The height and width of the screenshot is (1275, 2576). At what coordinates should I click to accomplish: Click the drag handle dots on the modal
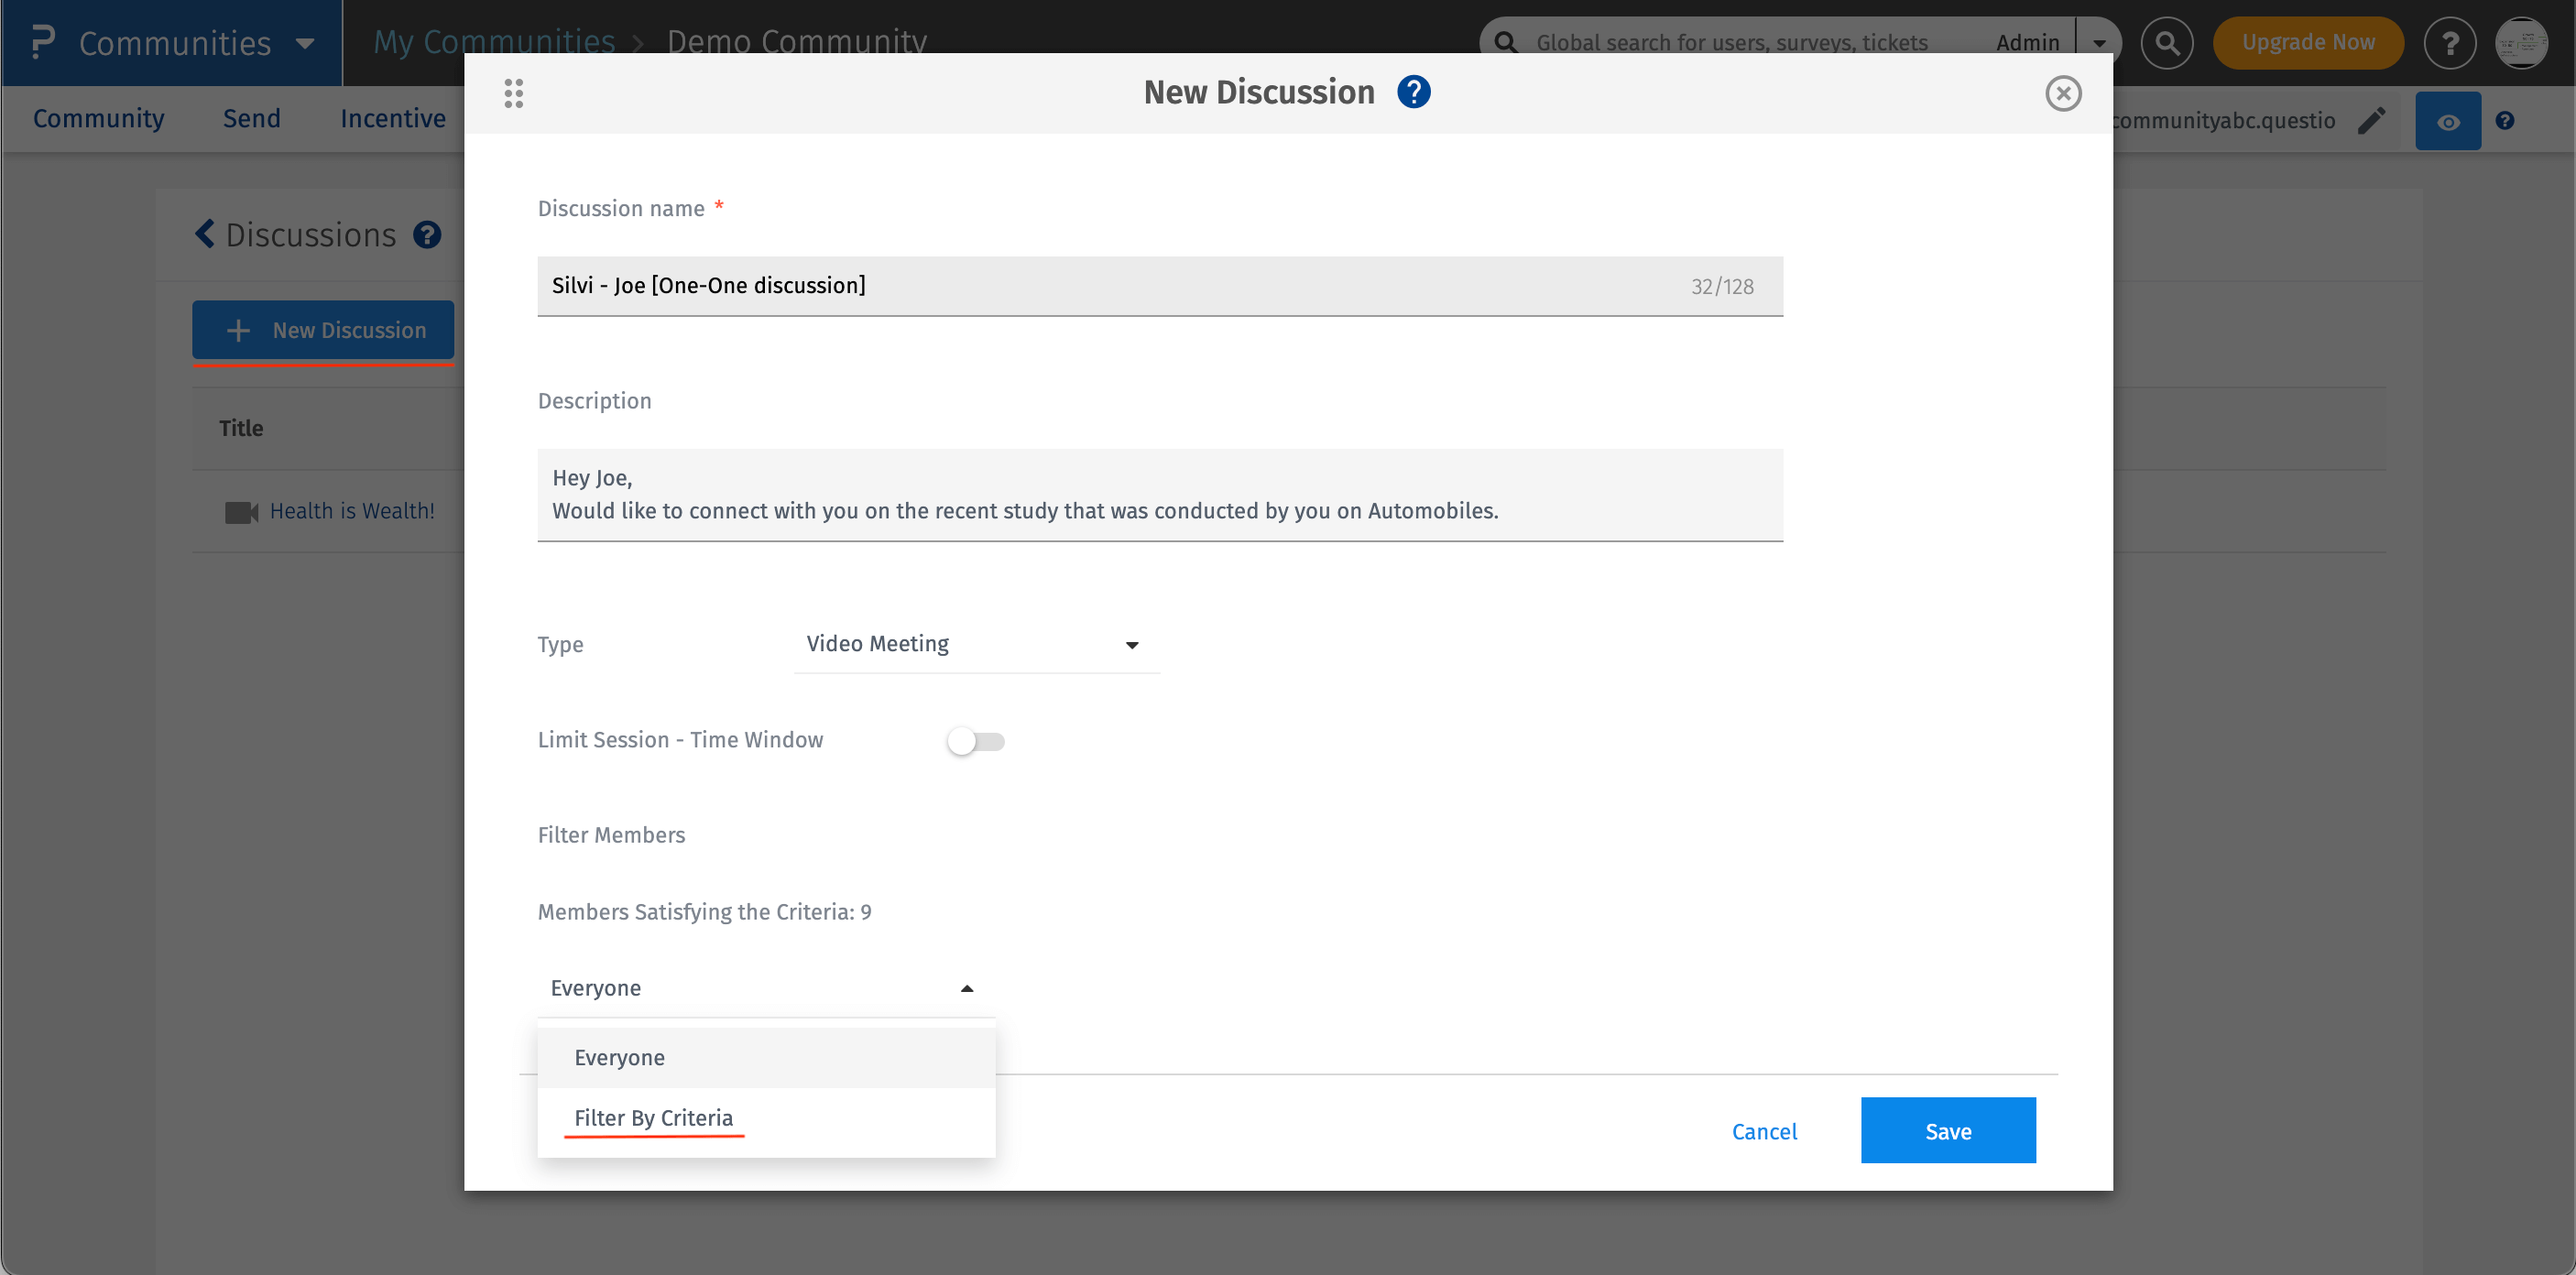(x=514, y=93)
